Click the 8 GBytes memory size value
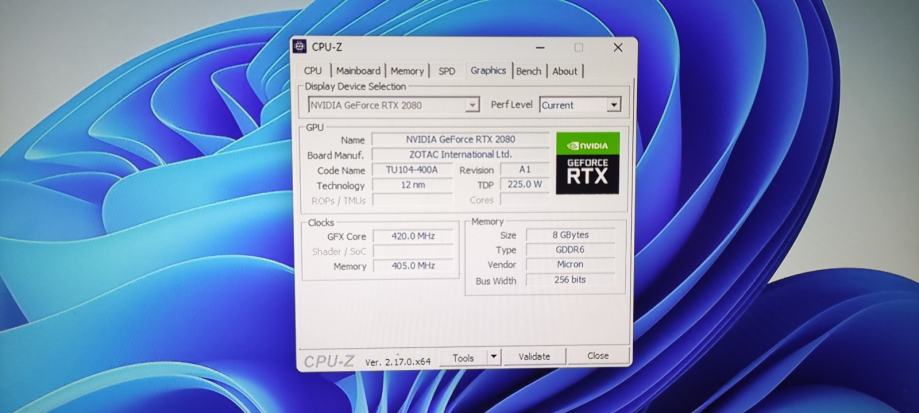The image size is (919, 413). tap(570, 235)
